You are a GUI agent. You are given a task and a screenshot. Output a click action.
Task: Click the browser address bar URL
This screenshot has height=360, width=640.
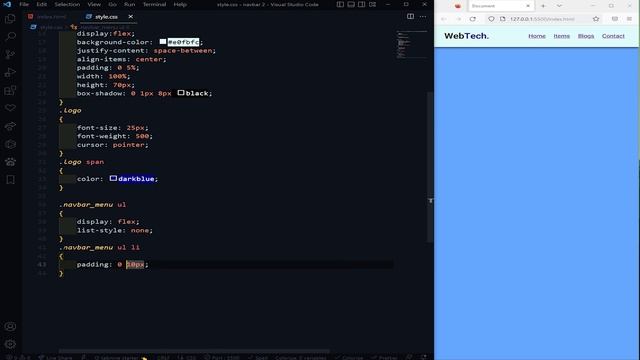(x=542, y=19)
